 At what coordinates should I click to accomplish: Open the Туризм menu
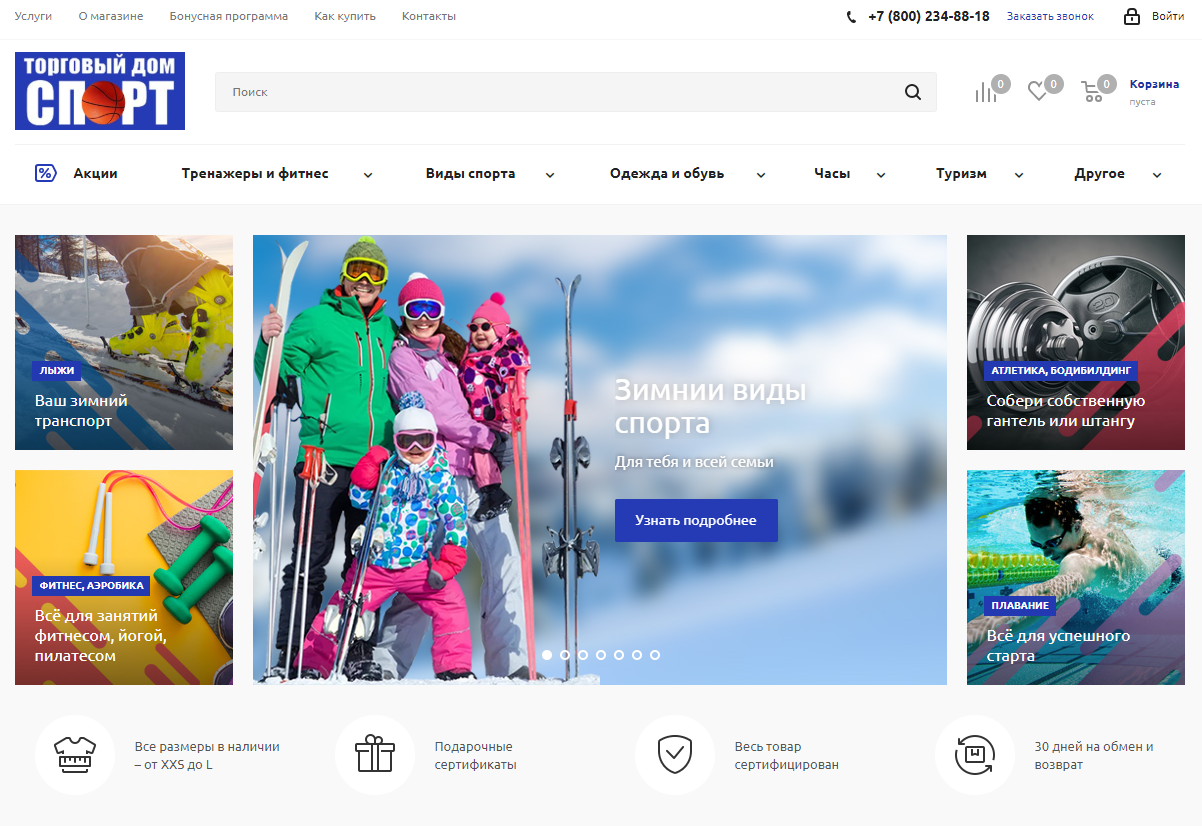pos(961,173)
